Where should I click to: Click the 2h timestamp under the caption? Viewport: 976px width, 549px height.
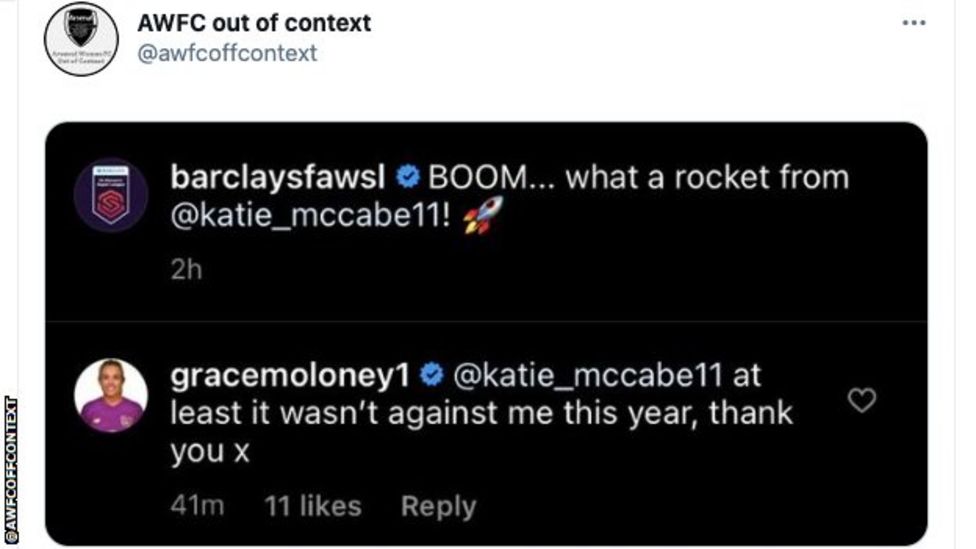pyautogui.click(x=186, y=271)
